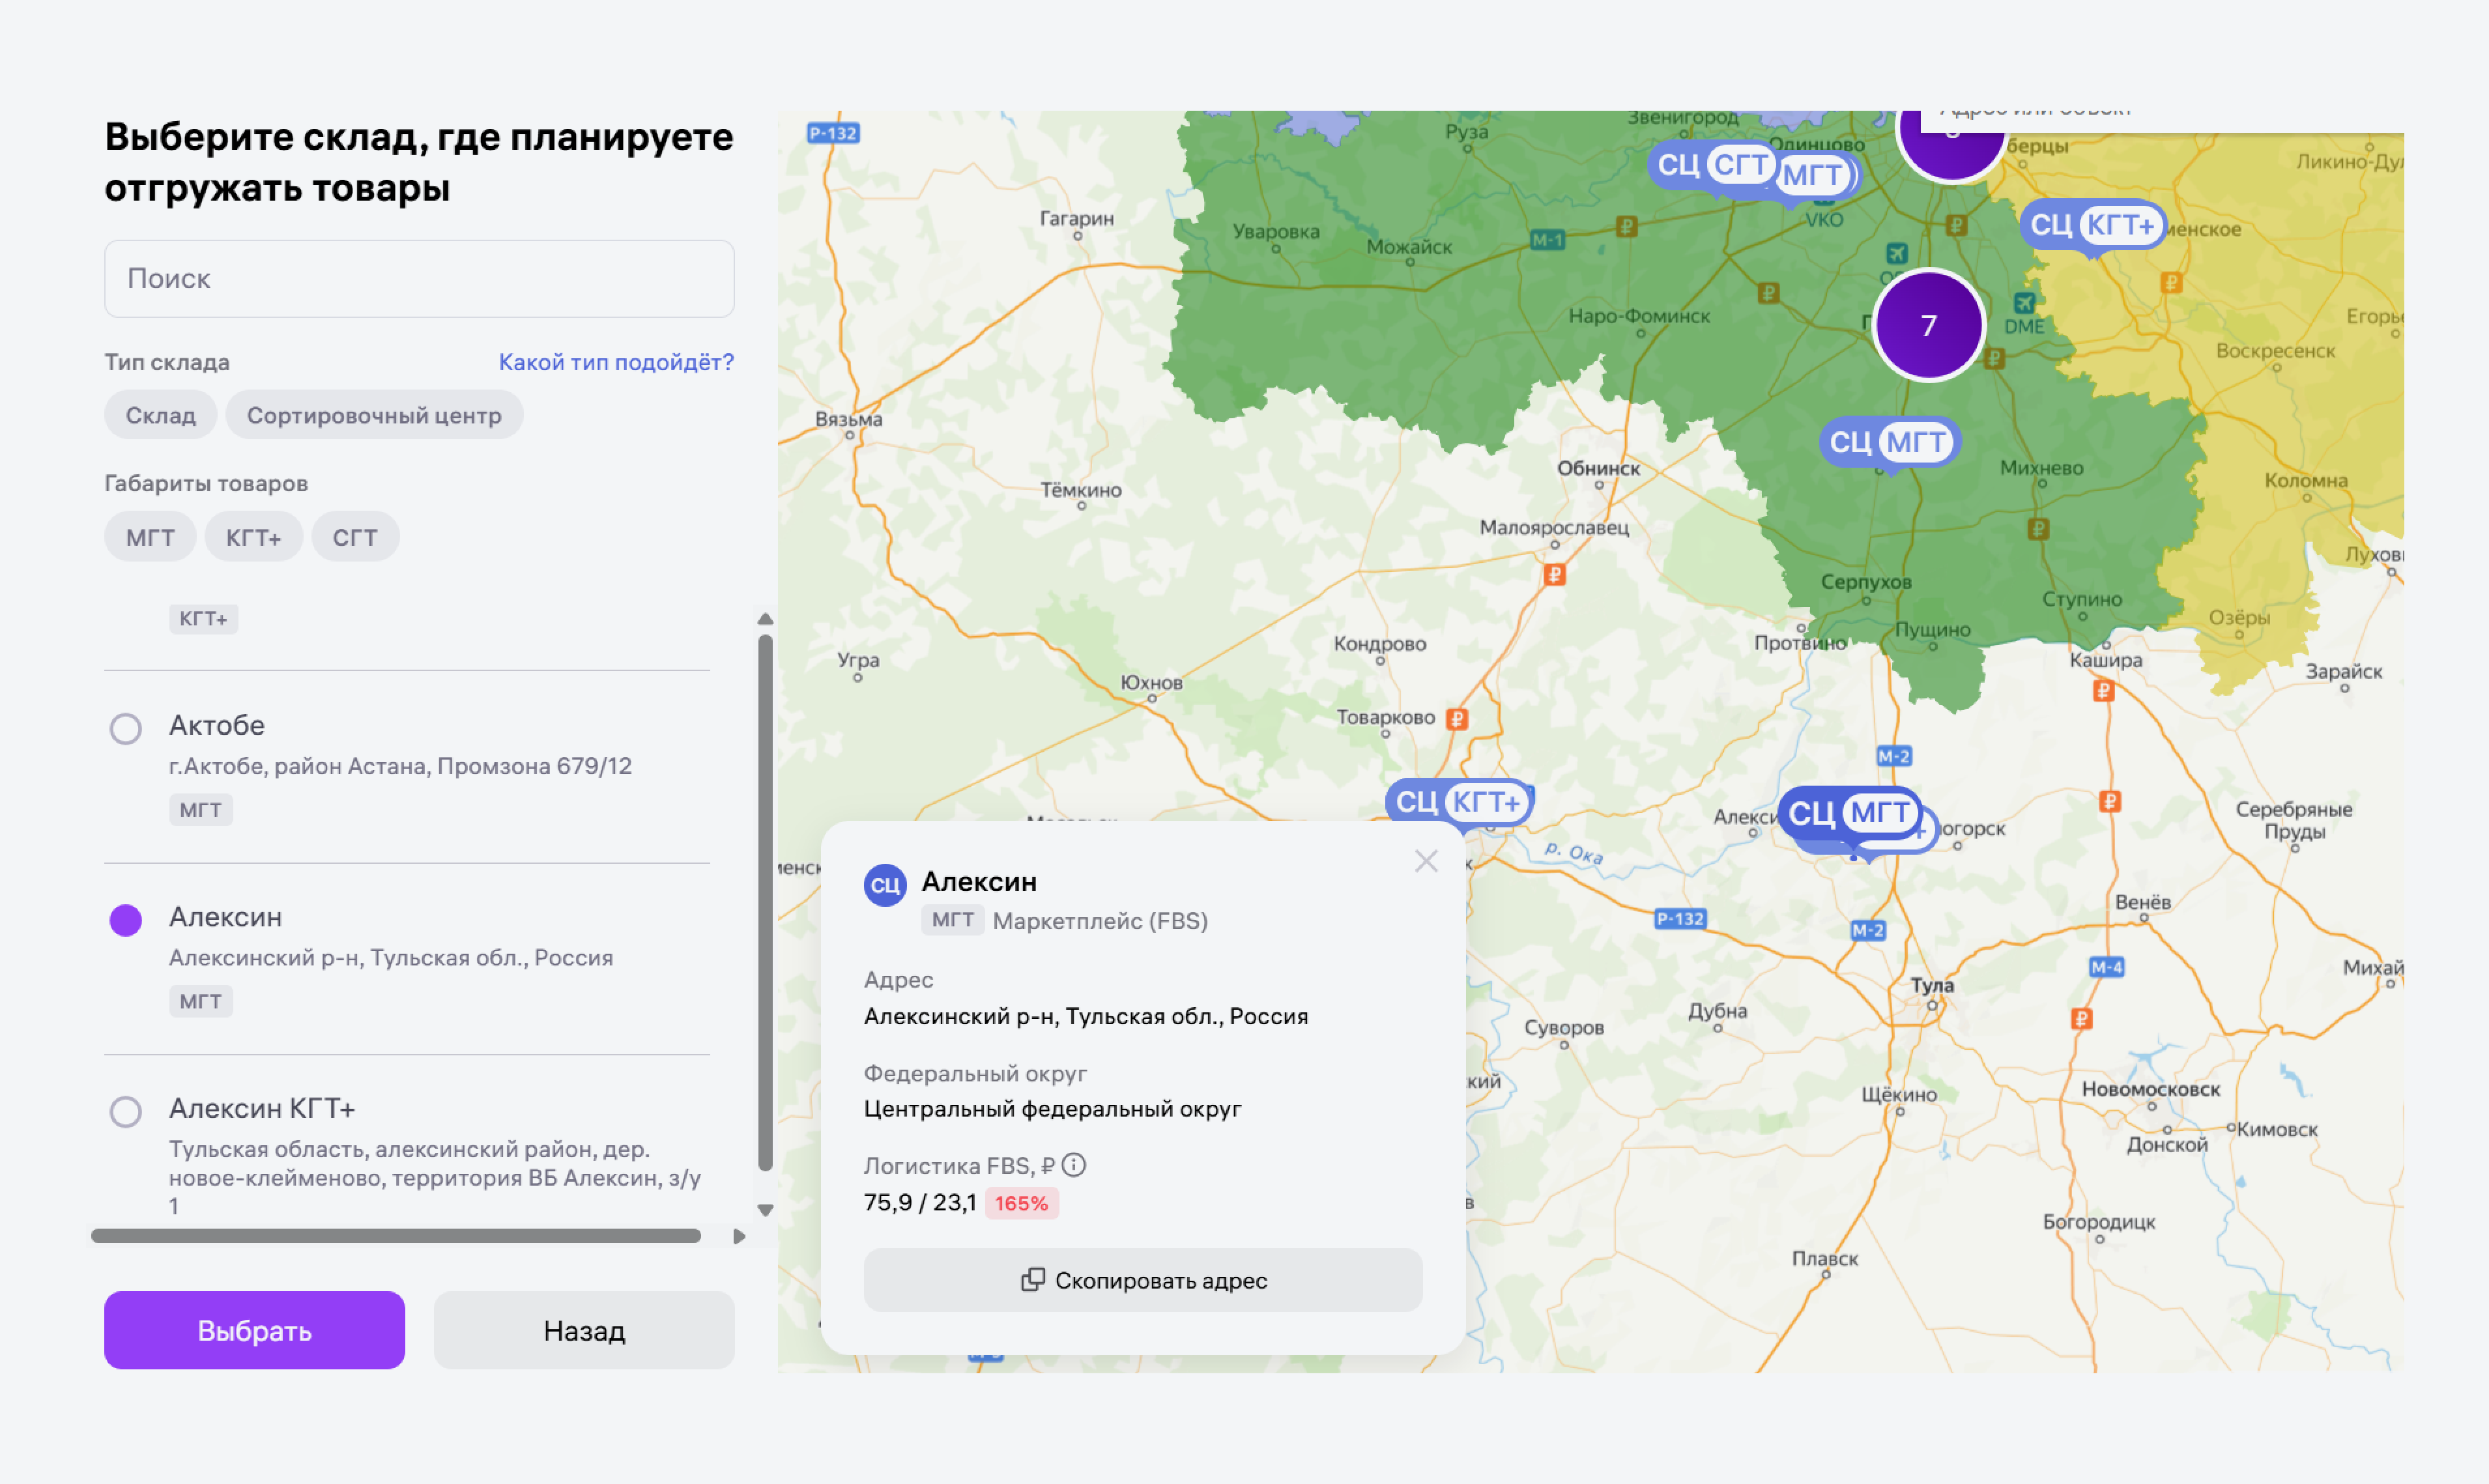Select the Актобе warehouse radio button
This screenshot has width=2489, height=1484.
[125, 728]
